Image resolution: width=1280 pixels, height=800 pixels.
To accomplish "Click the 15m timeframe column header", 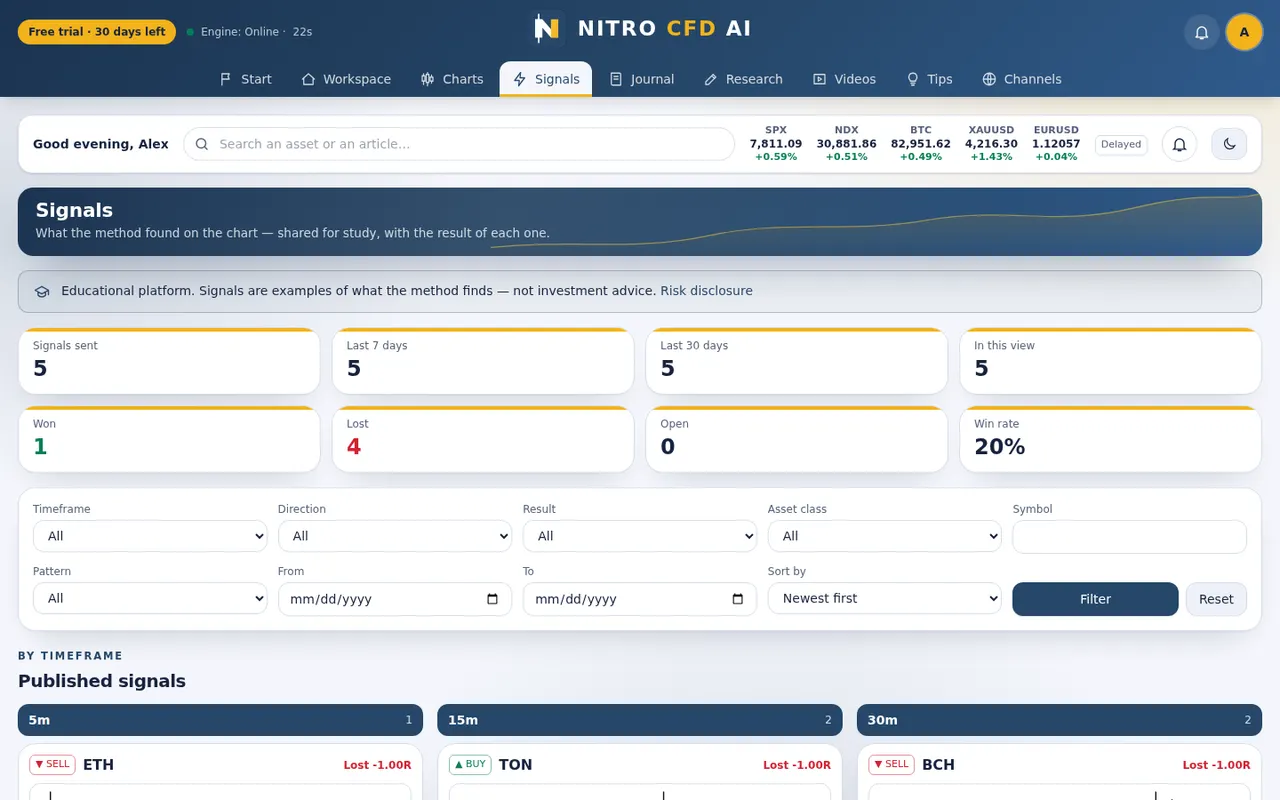I will 640,720.
